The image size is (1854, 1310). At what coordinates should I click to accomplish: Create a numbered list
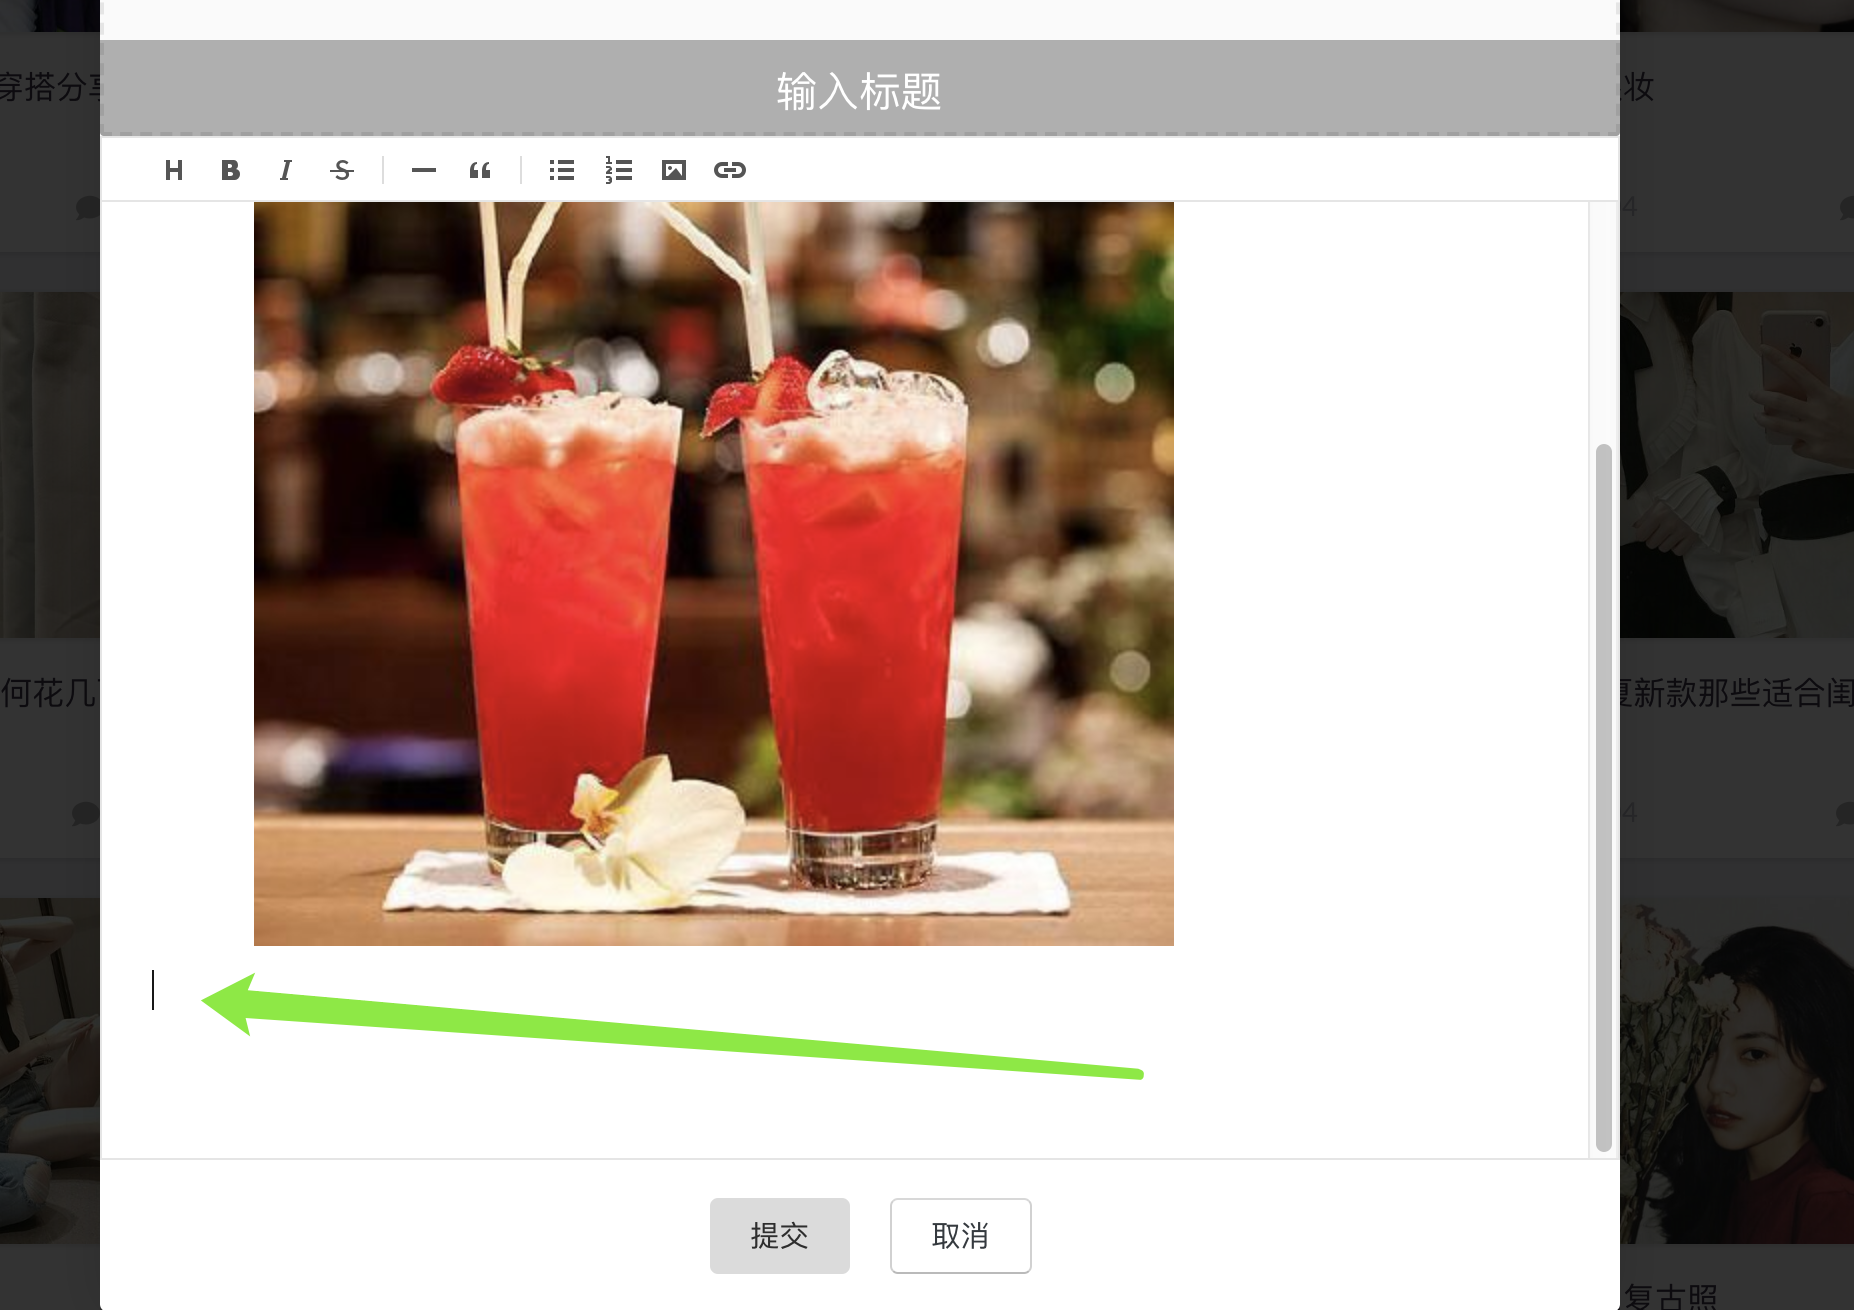pos(618,170)
